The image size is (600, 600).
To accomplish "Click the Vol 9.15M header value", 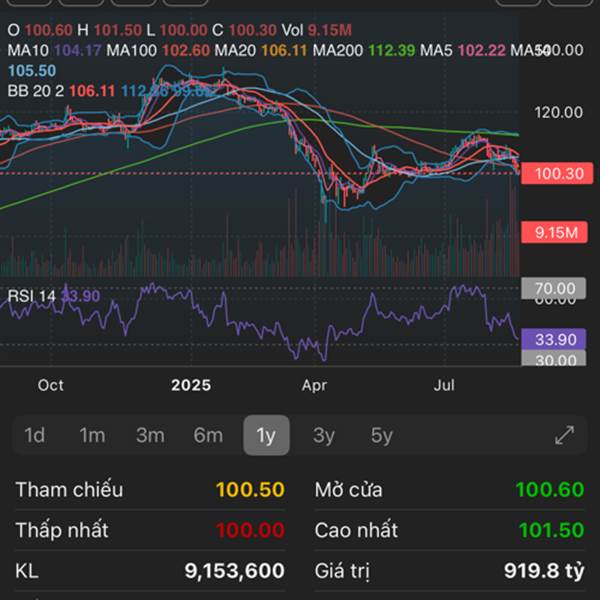I will click(x=316, y=30).
